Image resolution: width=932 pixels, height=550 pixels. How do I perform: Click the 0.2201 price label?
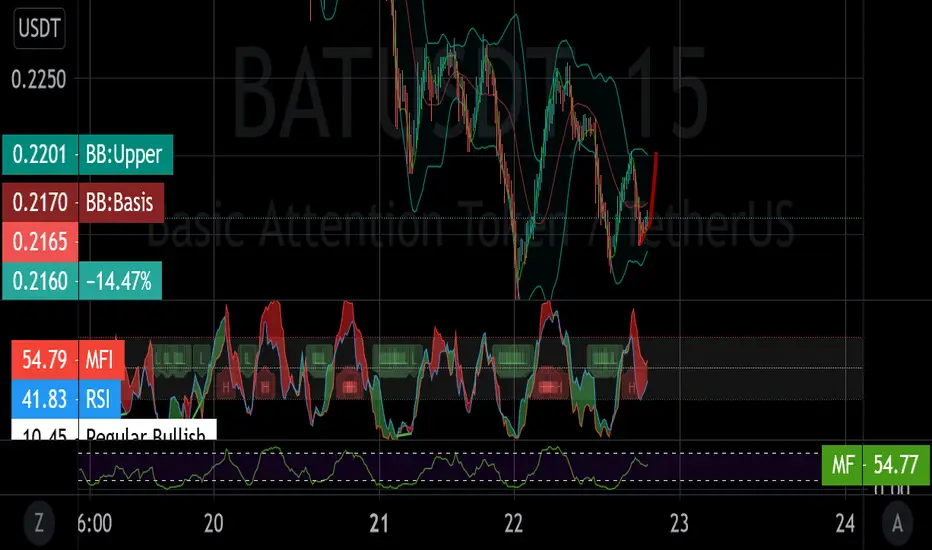point(40,155)
